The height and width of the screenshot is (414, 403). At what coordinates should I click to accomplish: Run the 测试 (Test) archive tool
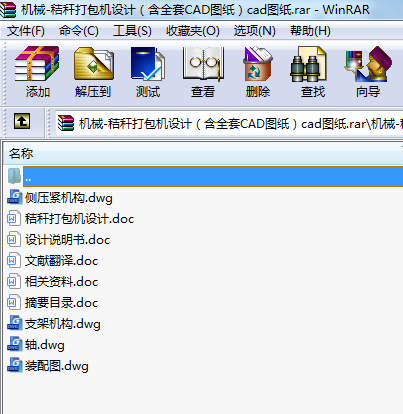(148, 72)
